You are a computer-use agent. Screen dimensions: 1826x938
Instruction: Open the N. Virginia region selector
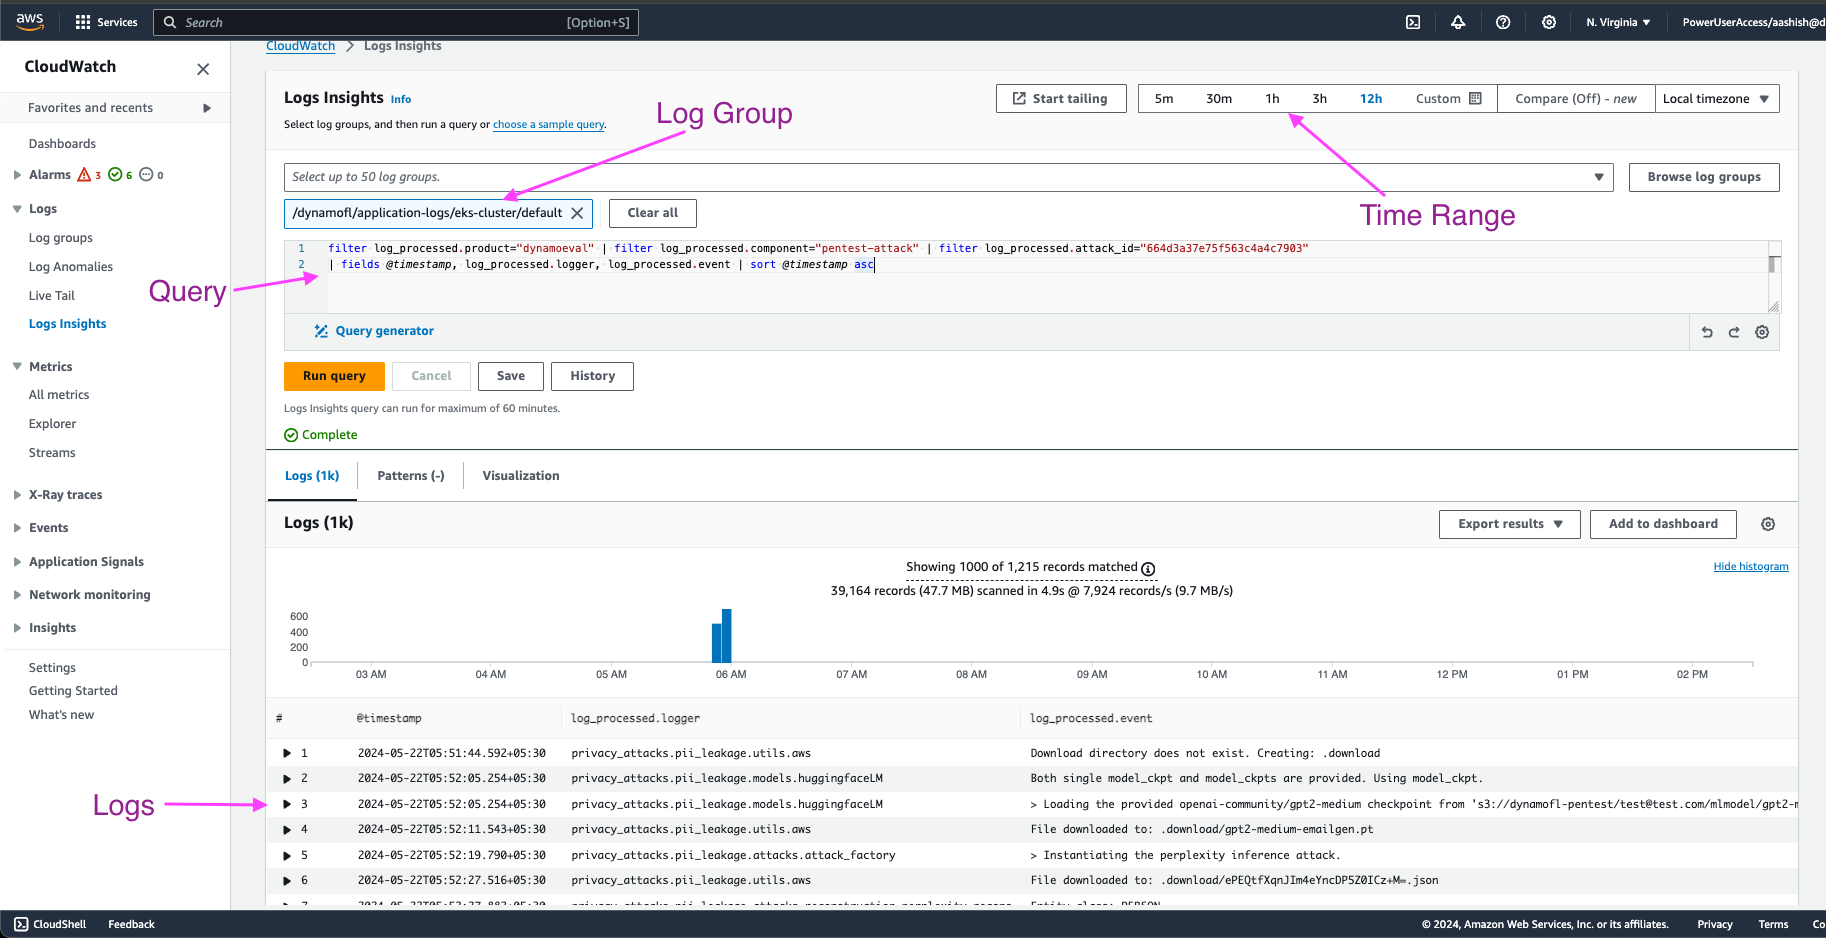[1618, 22]
